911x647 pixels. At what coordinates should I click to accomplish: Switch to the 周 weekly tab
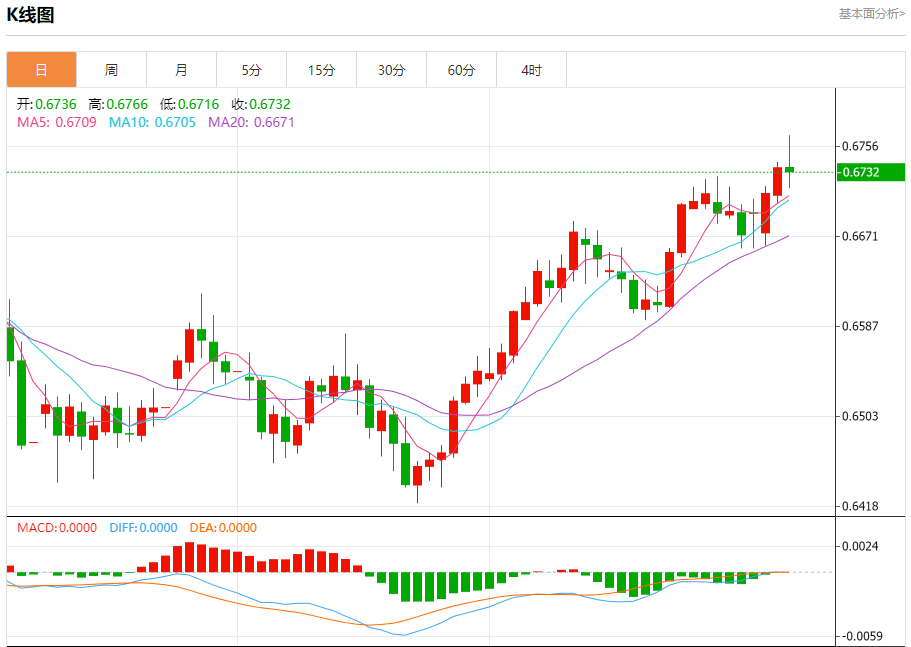(x=111, y=70)
